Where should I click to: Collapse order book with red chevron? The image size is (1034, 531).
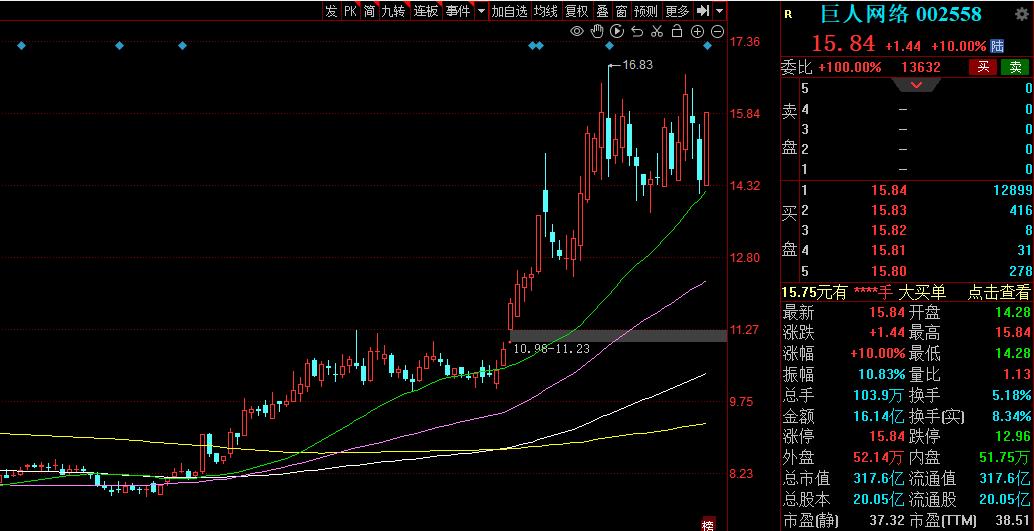point(917,84)
